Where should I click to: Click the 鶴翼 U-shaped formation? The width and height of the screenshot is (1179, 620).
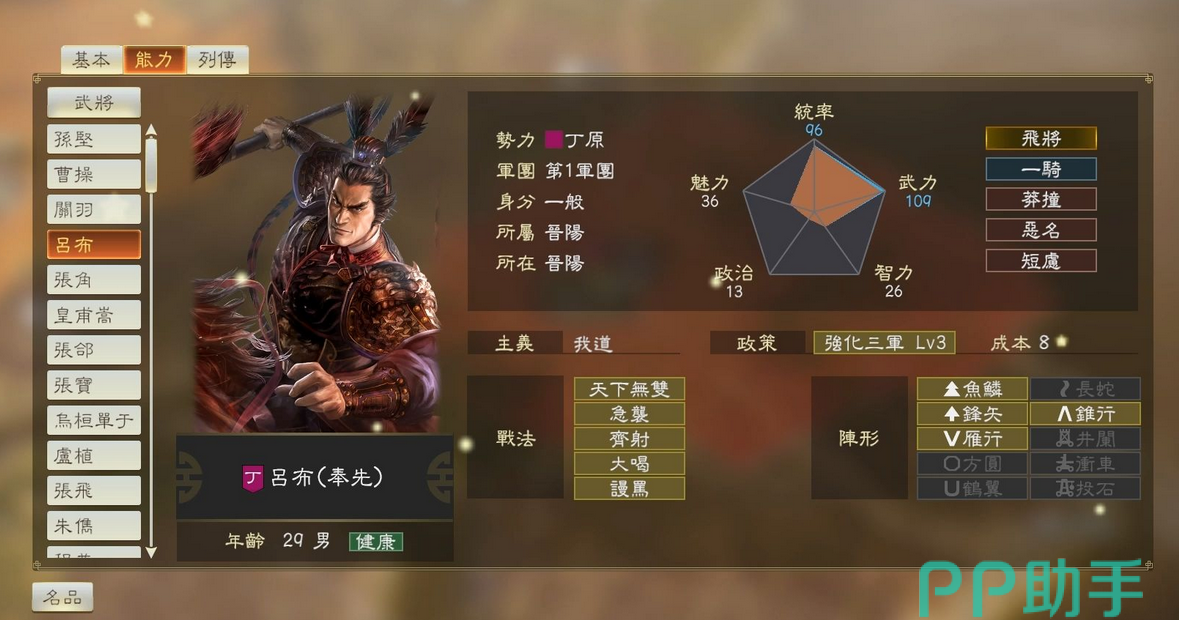pyautogui.click(x=972, y=488)
